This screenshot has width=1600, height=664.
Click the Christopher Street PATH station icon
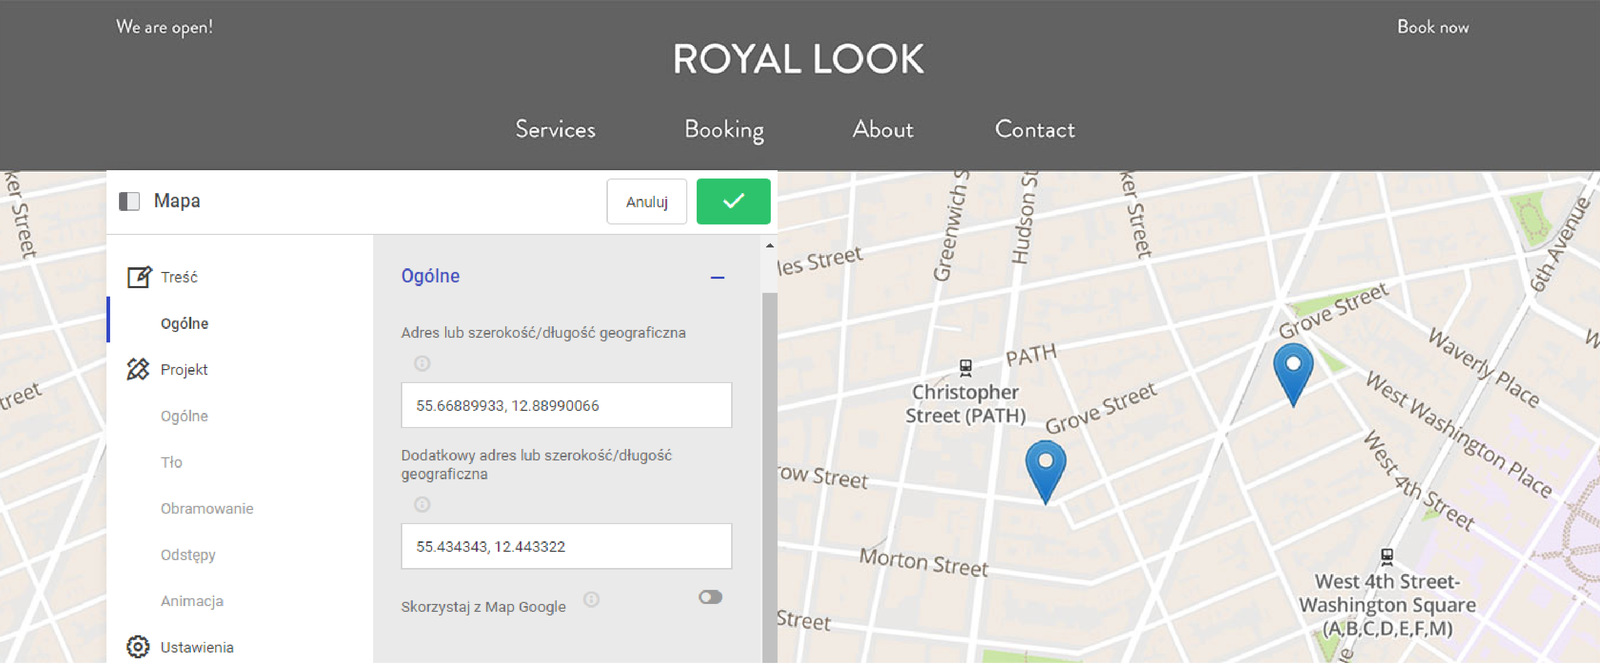[965, 367]
